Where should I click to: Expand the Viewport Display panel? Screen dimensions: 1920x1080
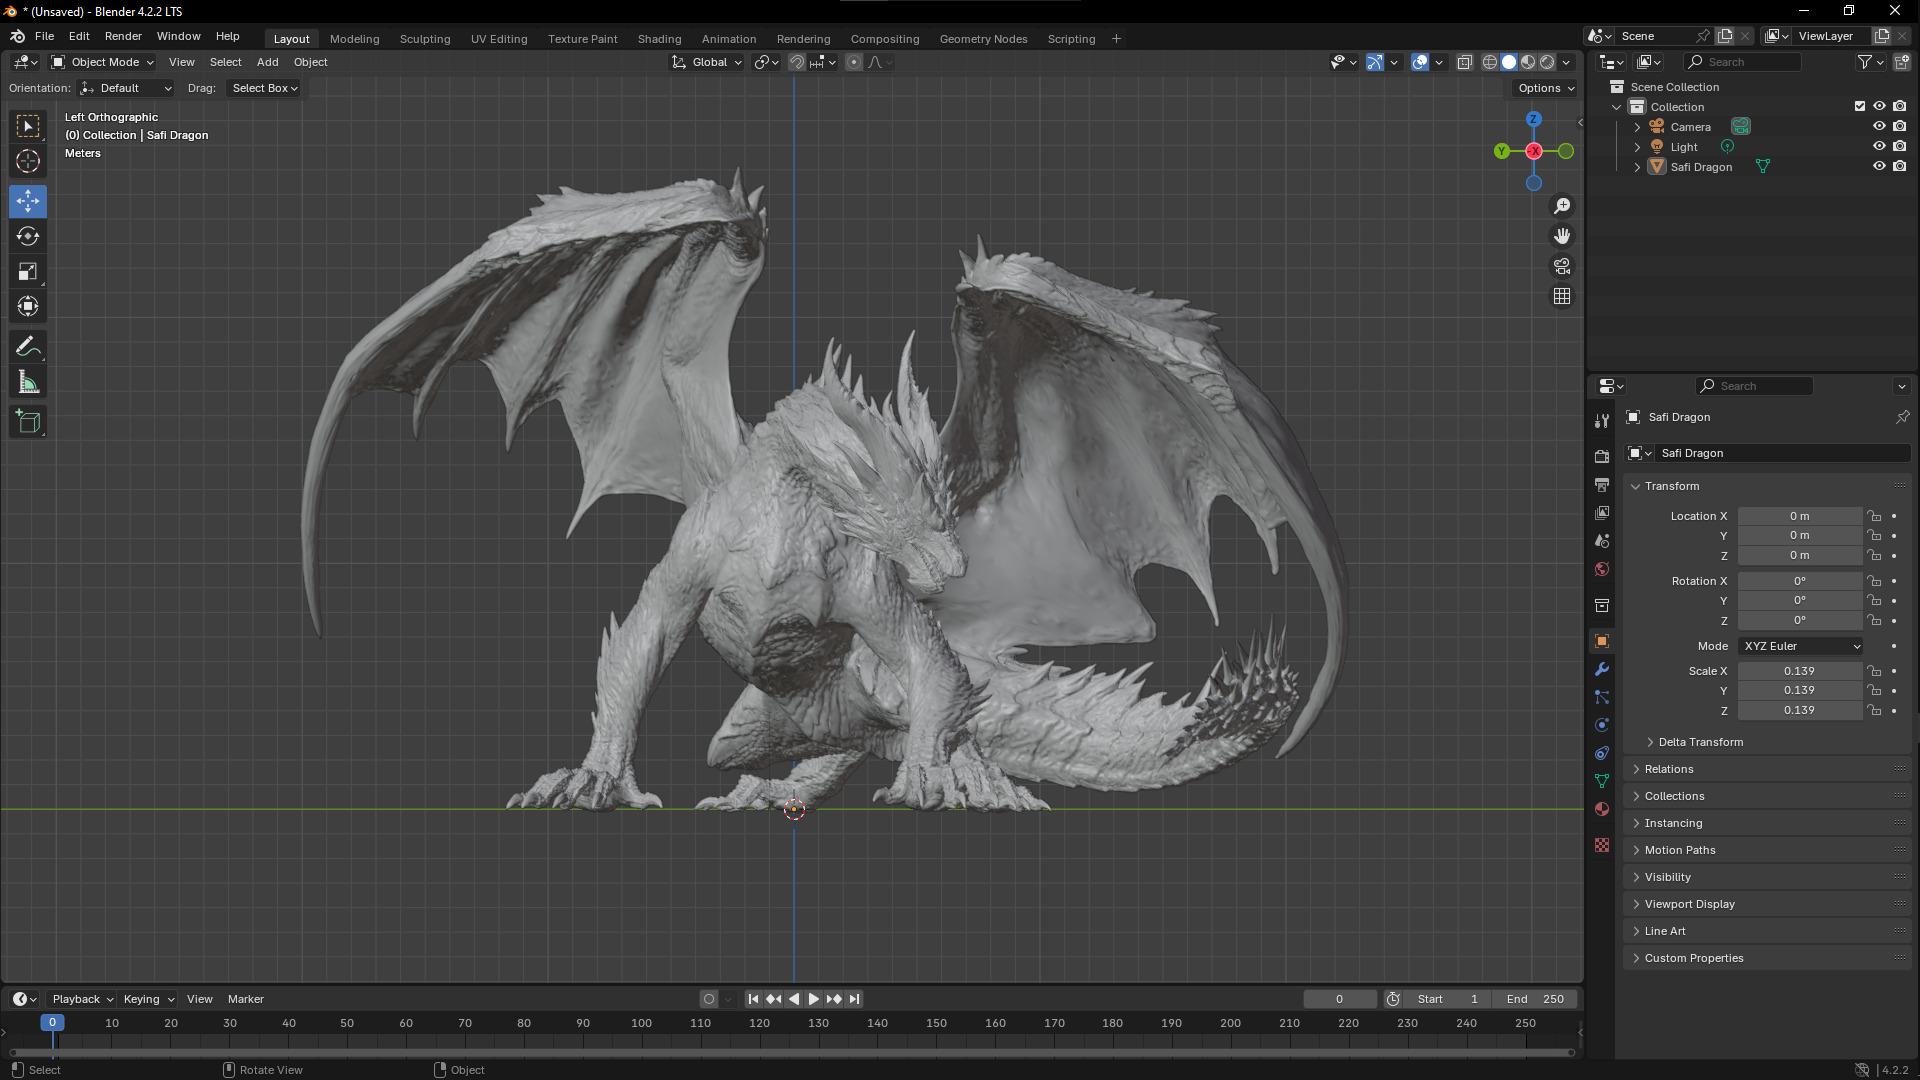coord(1689,904)
